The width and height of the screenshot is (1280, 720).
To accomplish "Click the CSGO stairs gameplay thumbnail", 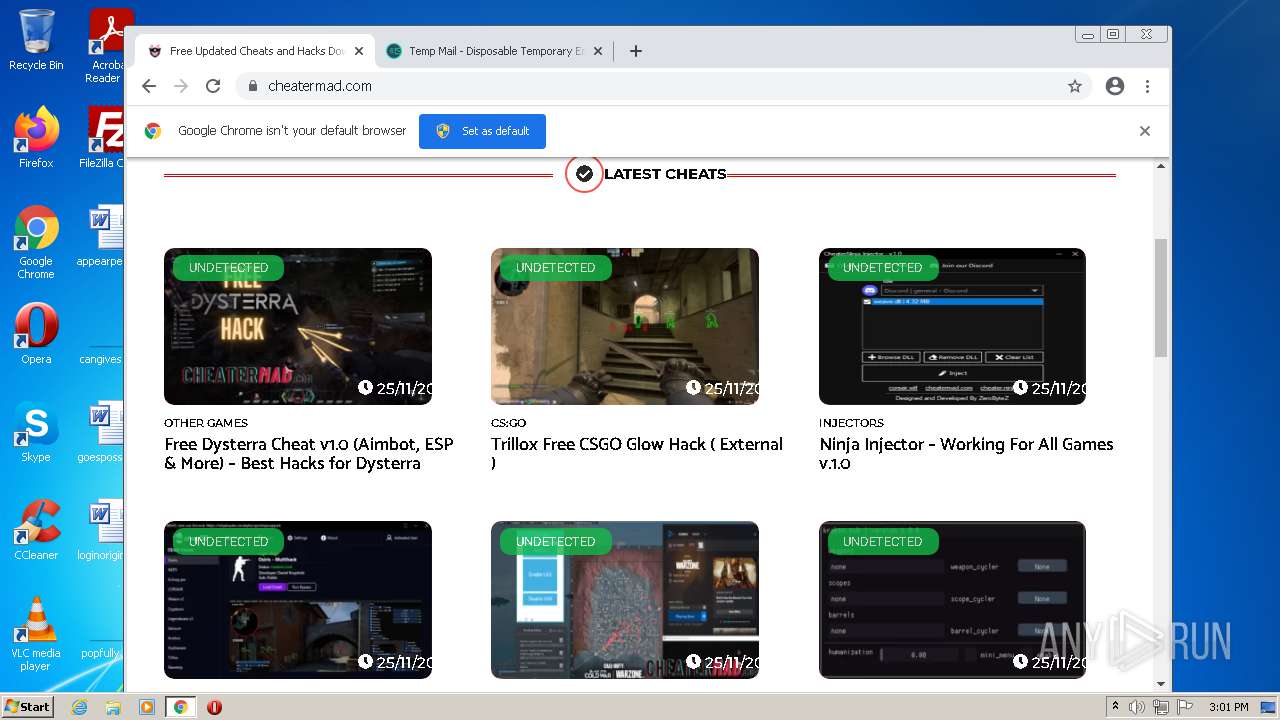I will point(625,326).
